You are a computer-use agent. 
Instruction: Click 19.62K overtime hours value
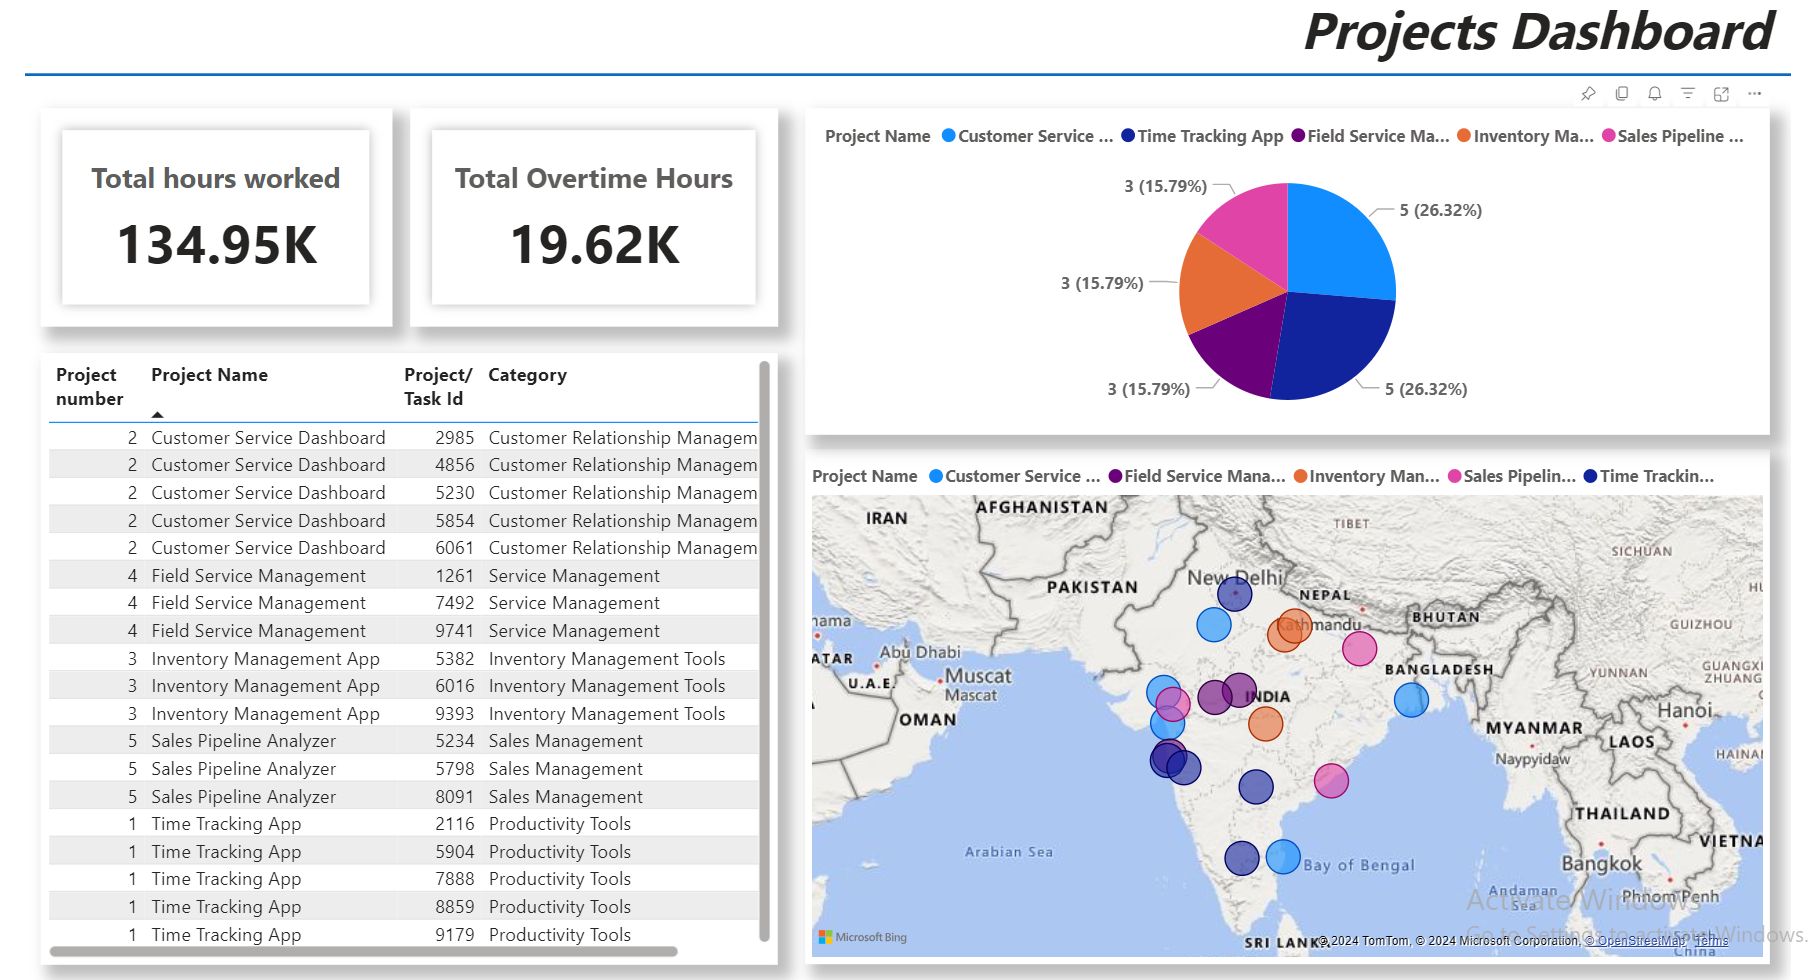(595, 245)
